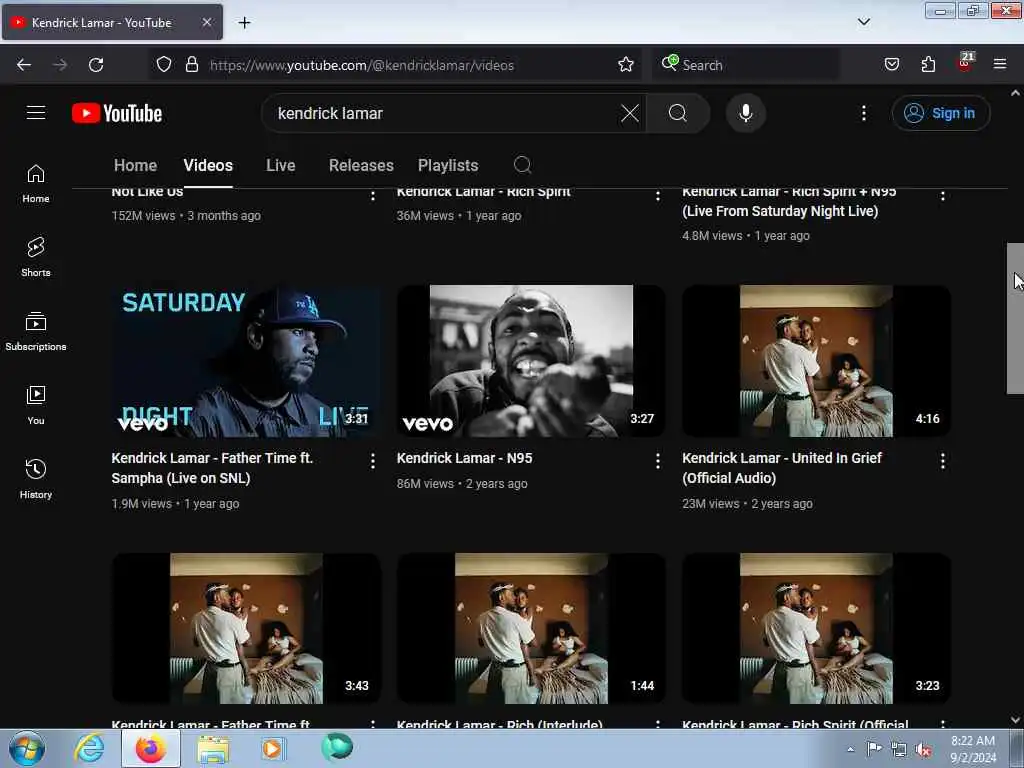Open the 1:44 duration video thumbnail
Viewport: 1024px width, 768px height.
(x=531, y=628)
